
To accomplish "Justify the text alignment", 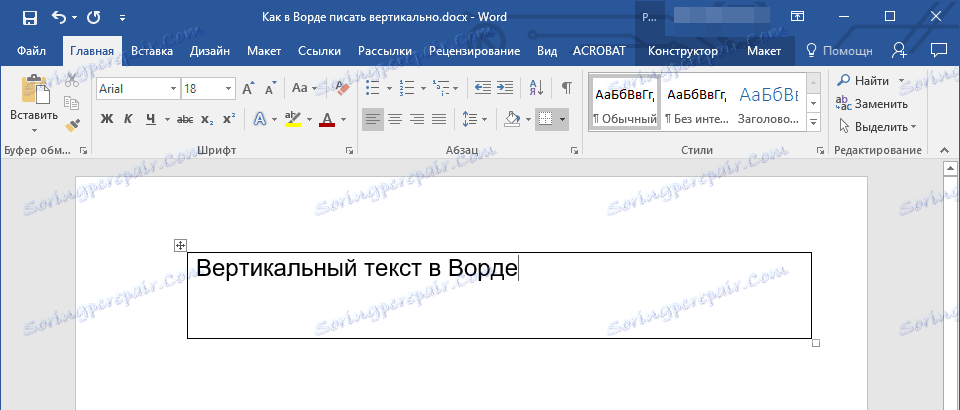I will tap(438, 119).
